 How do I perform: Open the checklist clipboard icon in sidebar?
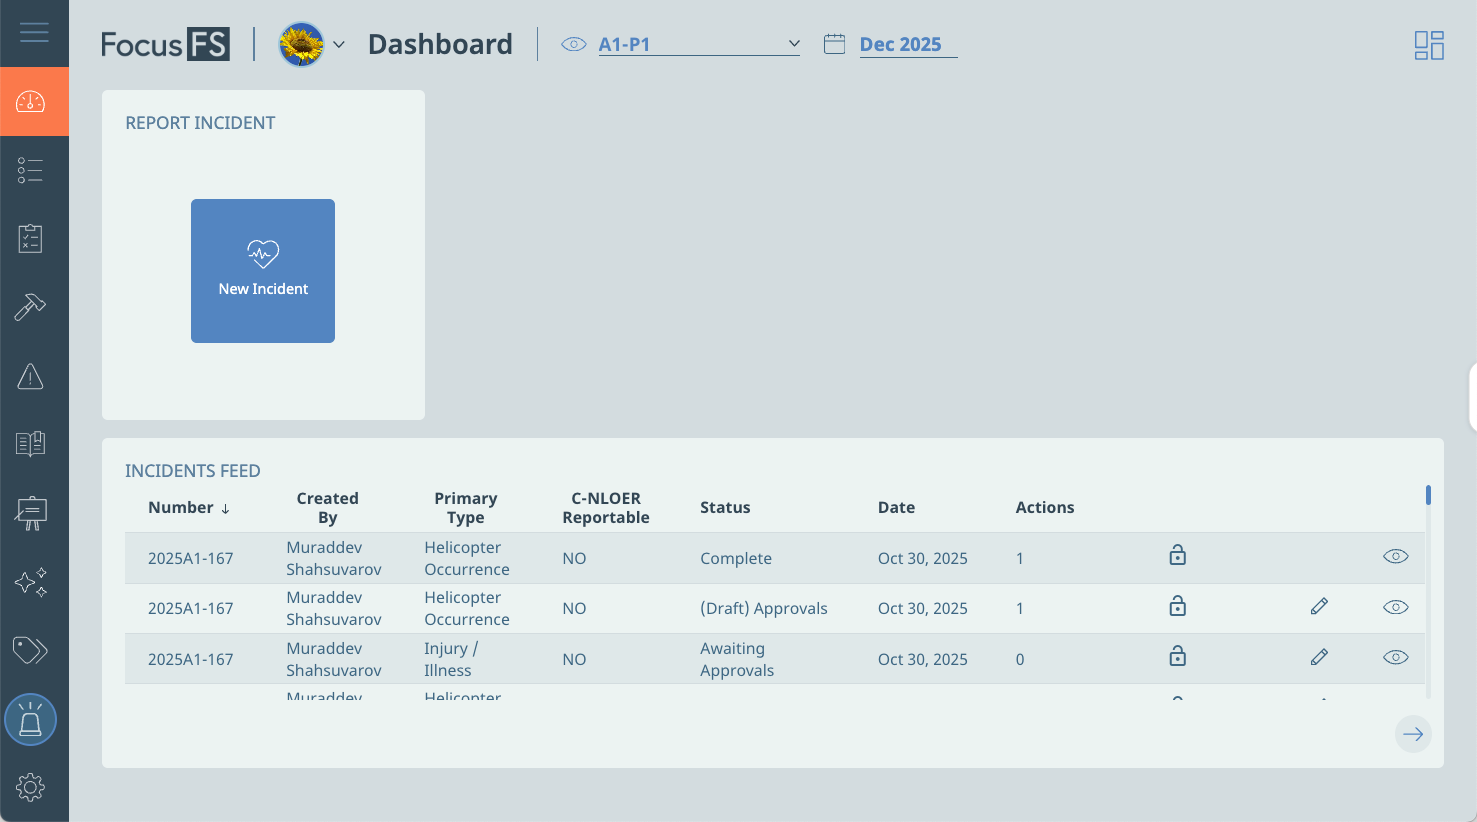coord(31,239)
